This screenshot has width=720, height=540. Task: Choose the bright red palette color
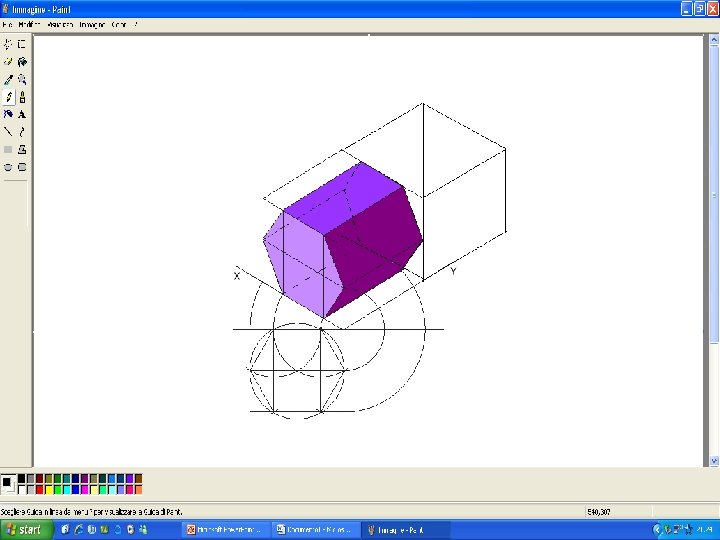pos(39,490)
